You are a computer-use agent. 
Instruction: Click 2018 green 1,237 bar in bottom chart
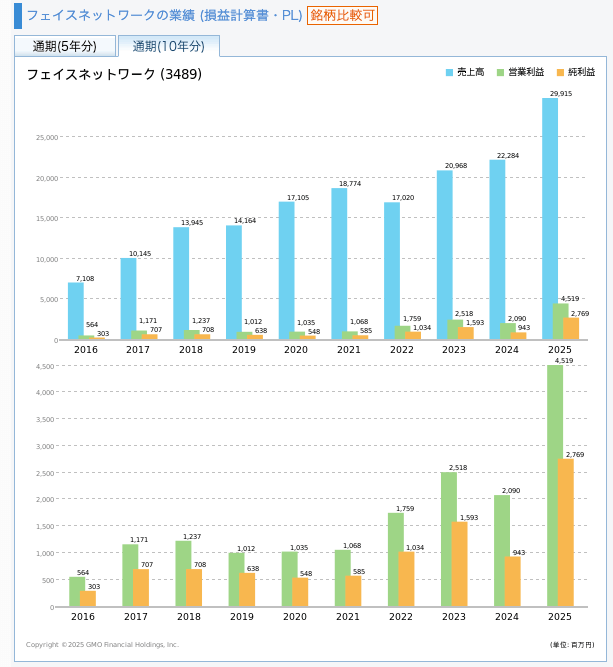click(183, 573)
